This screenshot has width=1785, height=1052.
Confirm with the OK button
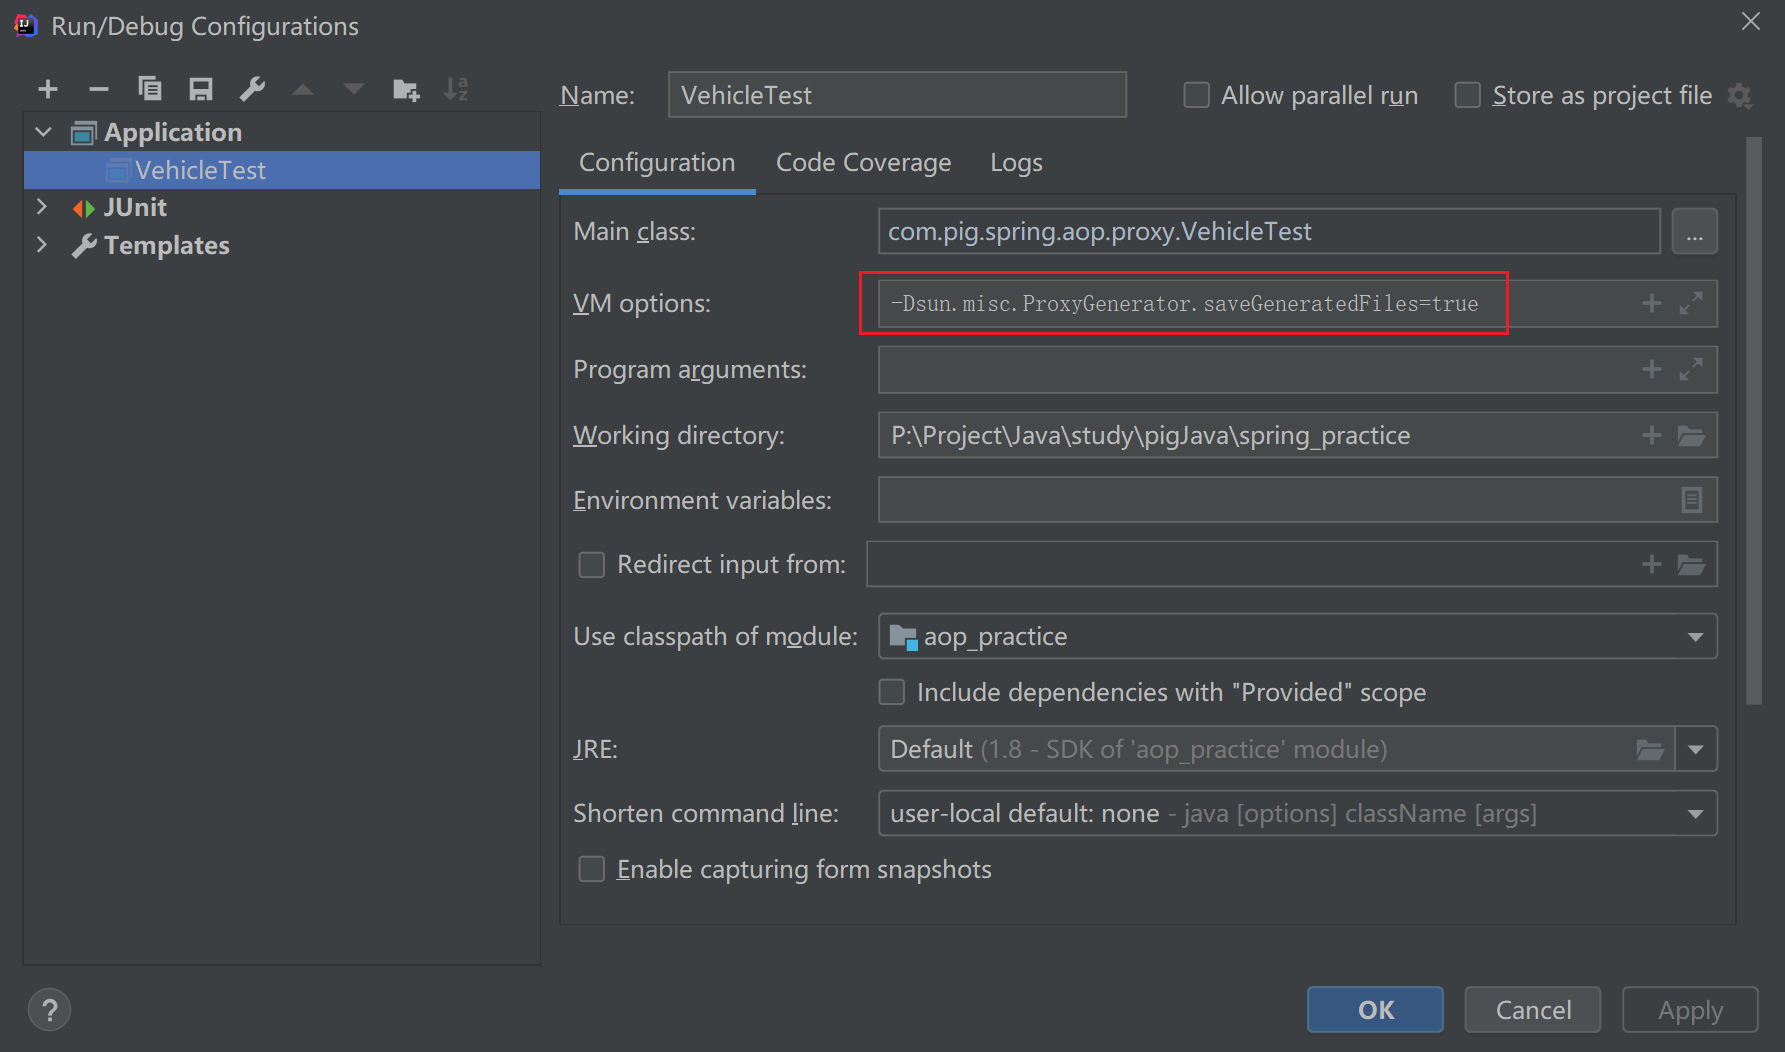(x=1375, y=1010)
